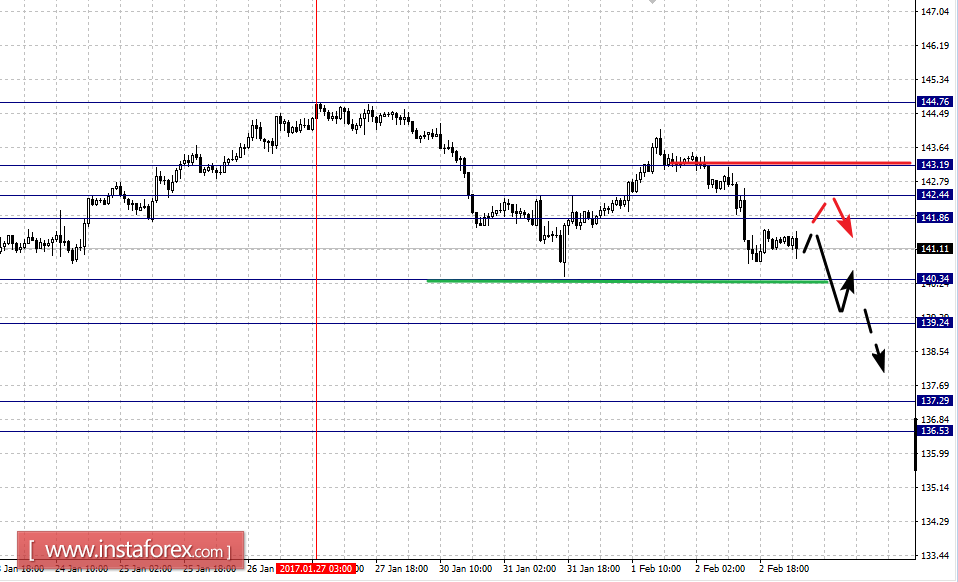Click the 147.04 value on price axis

tap(935, 12)
